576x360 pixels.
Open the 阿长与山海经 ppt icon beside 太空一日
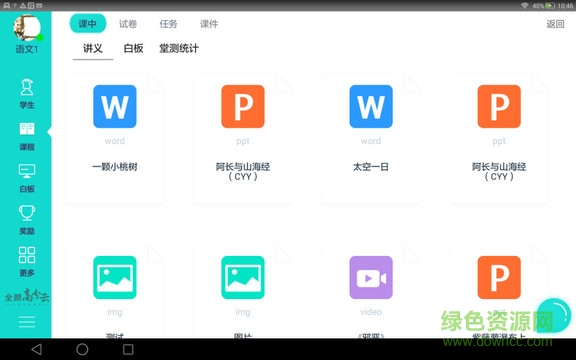(x=499, y=107)
